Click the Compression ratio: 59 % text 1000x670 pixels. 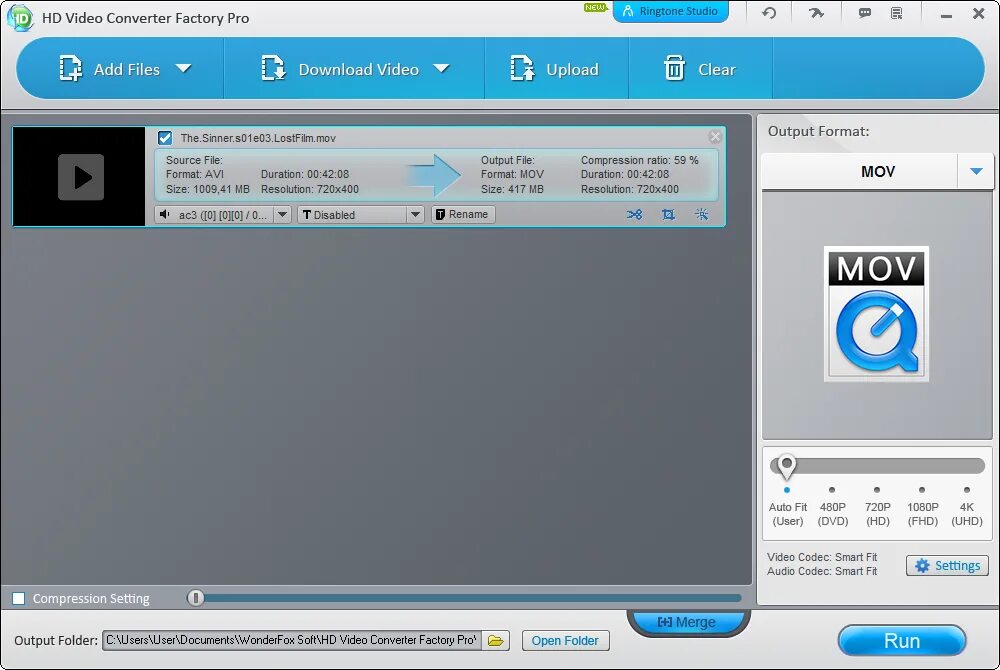(640, 160)
